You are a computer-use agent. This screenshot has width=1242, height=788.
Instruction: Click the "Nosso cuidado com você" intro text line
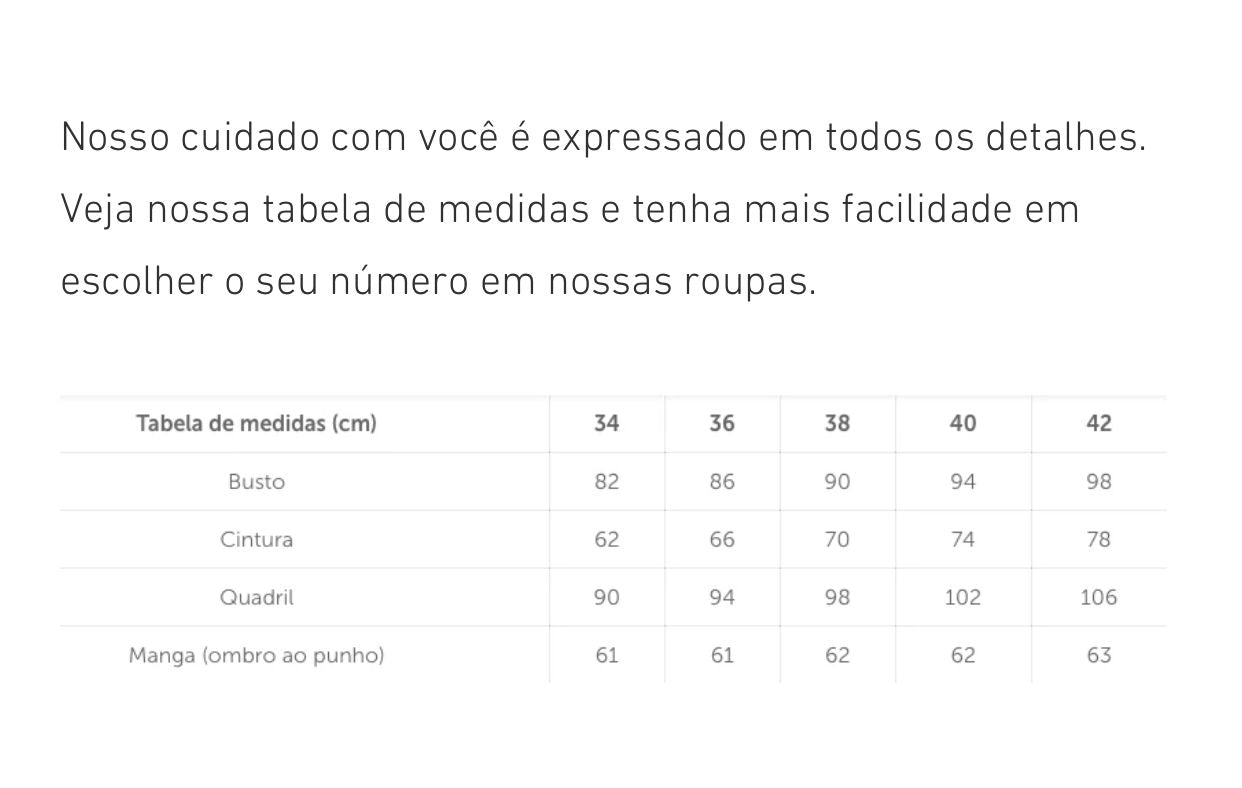click(603, 137)
